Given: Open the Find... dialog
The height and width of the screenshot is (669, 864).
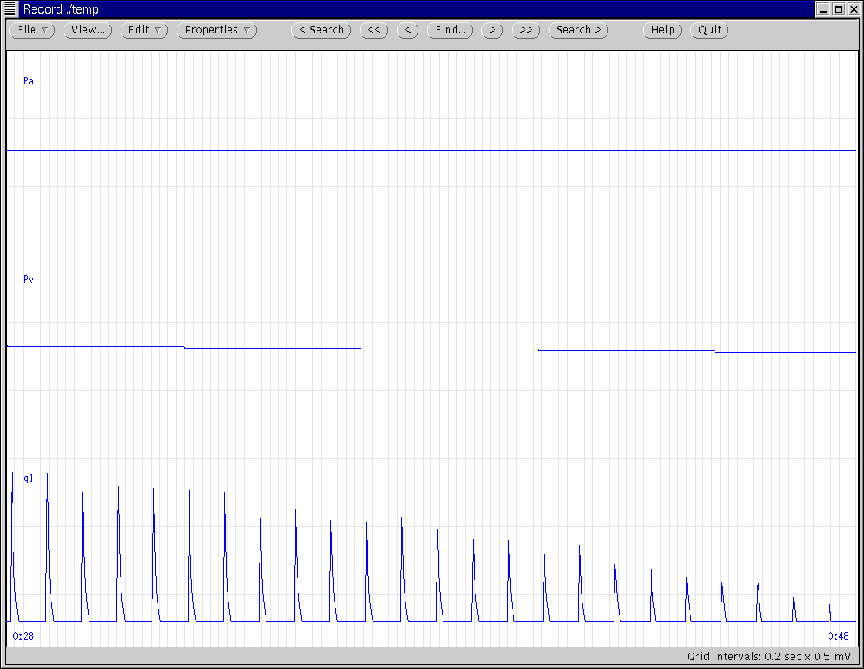Looking at the screenshot, I should [x=450, y=30].
